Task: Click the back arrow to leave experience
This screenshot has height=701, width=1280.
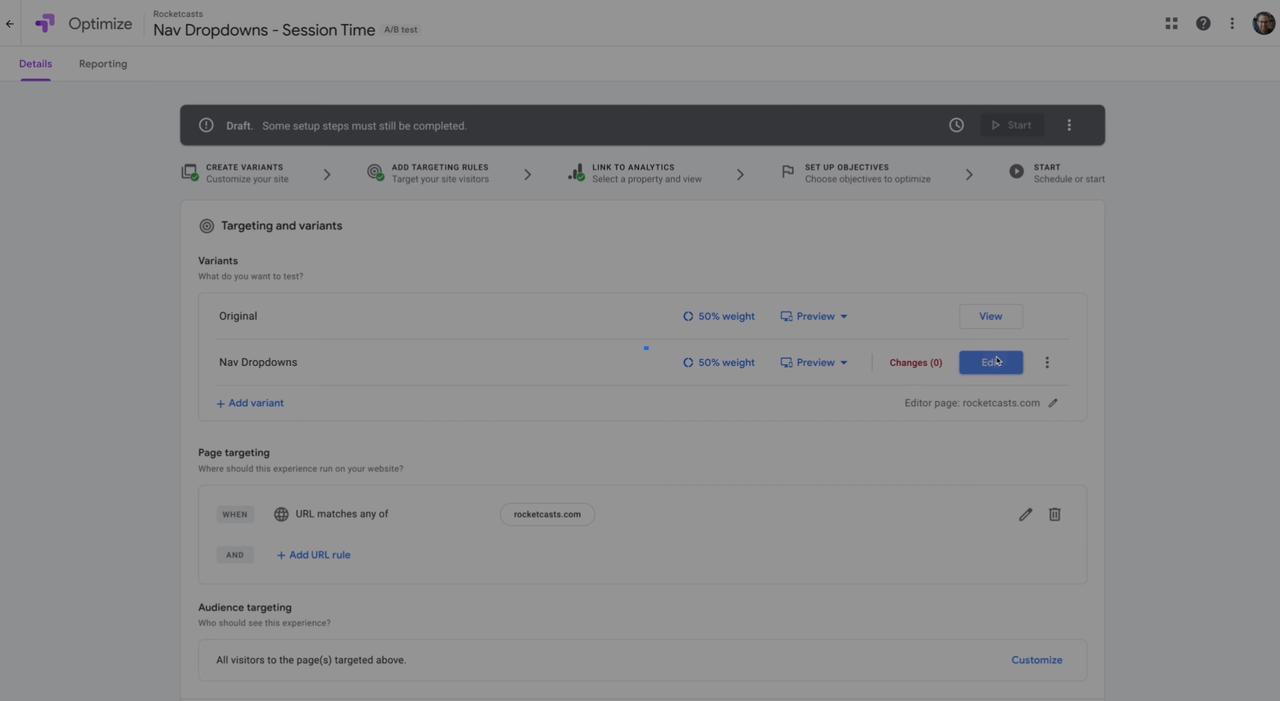Action: 9,23
